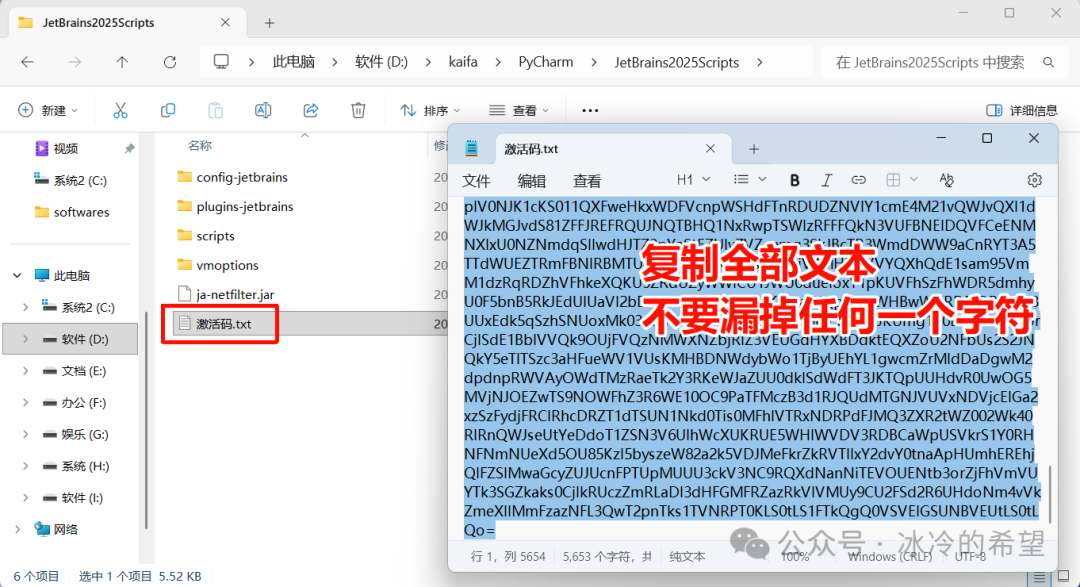Screen dimensions: 1080x587
Task: Click the Rename icon in Explorer toolbar
Action: (263, 110)
